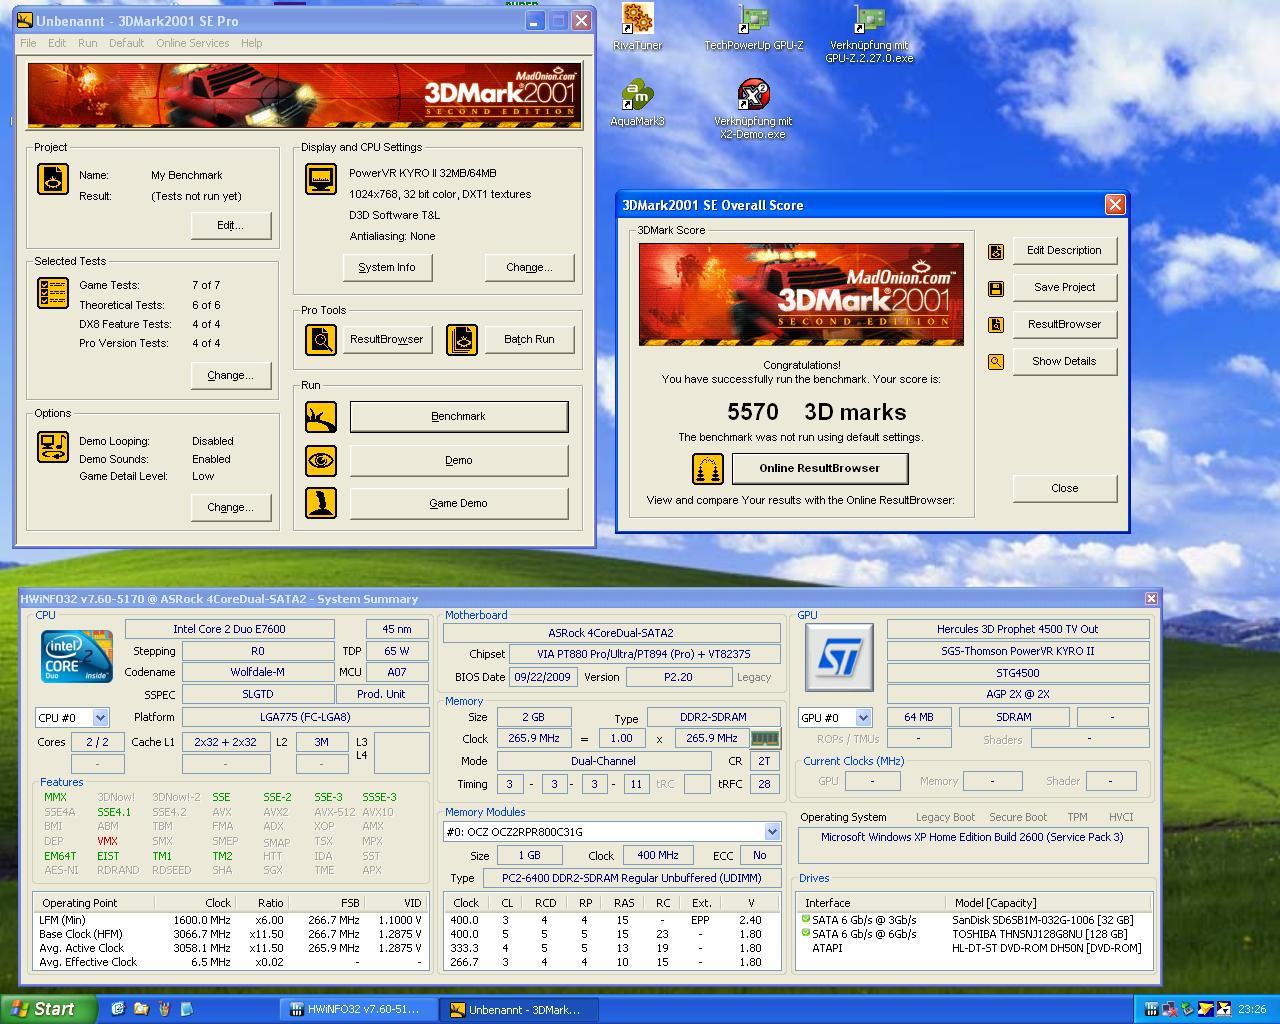Click the Batch Run icon in Pro Tools

(461, 339)
